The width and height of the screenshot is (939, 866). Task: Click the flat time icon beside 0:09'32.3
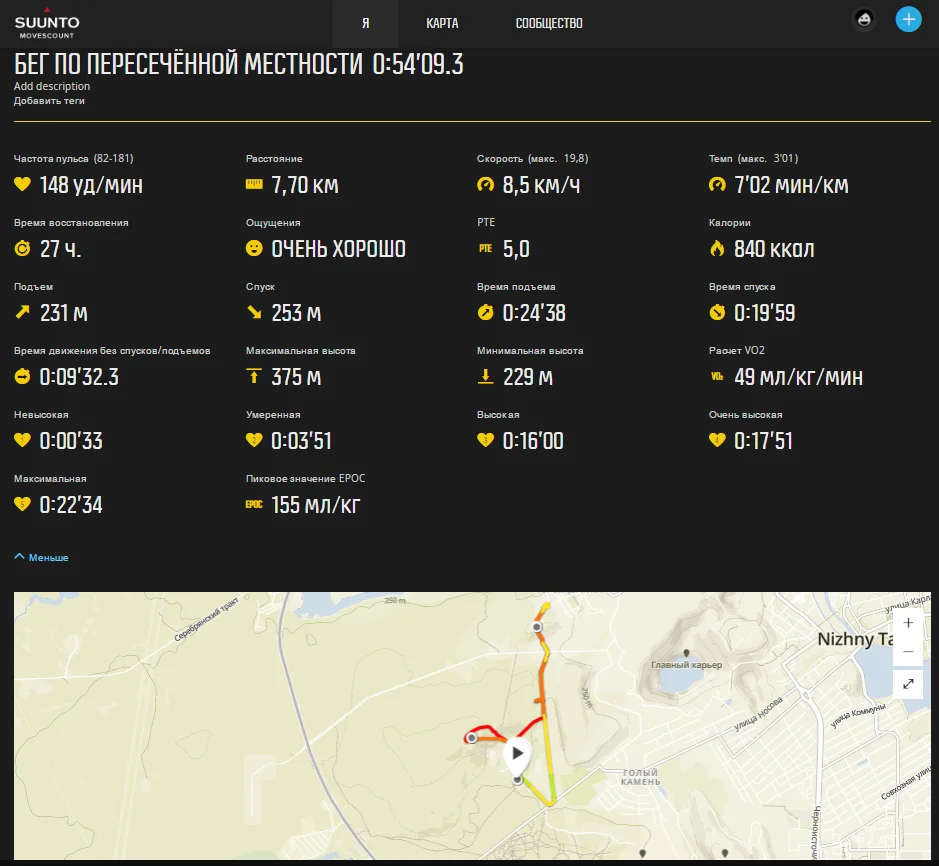tap(22, 376)
